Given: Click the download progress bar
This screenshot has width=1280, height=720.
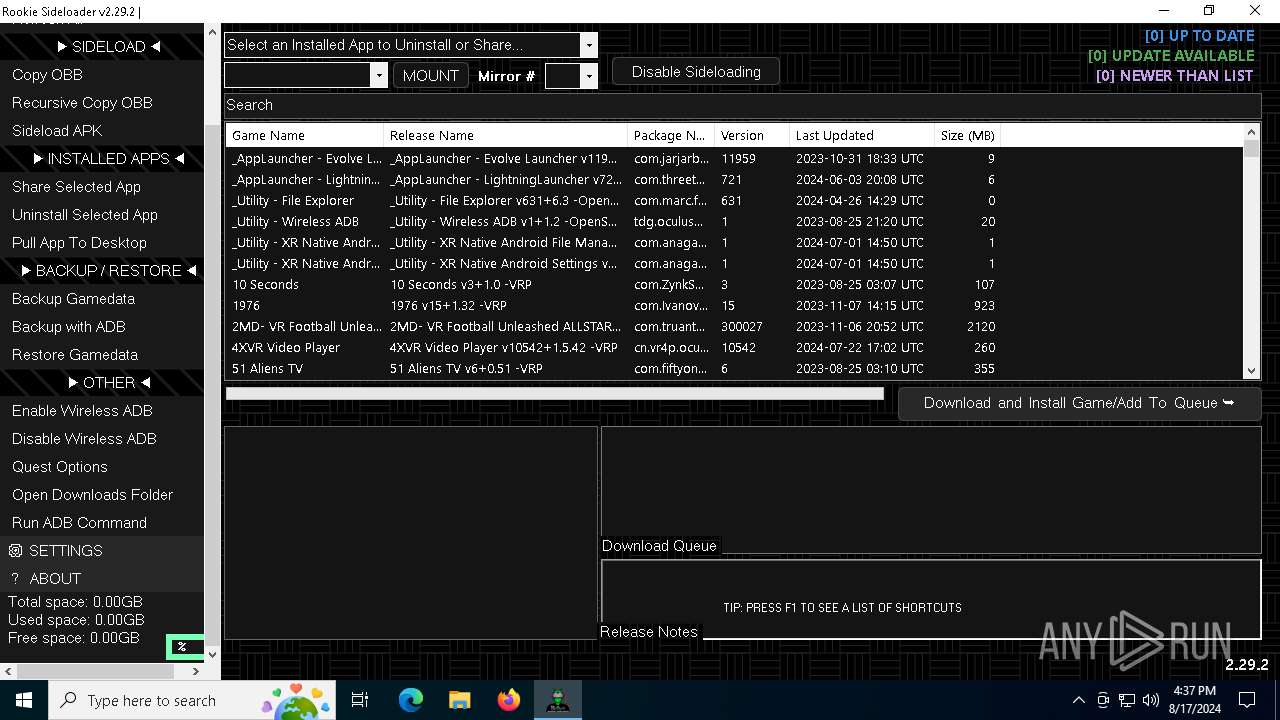Looking at the screenshot, I should point(555,394).
